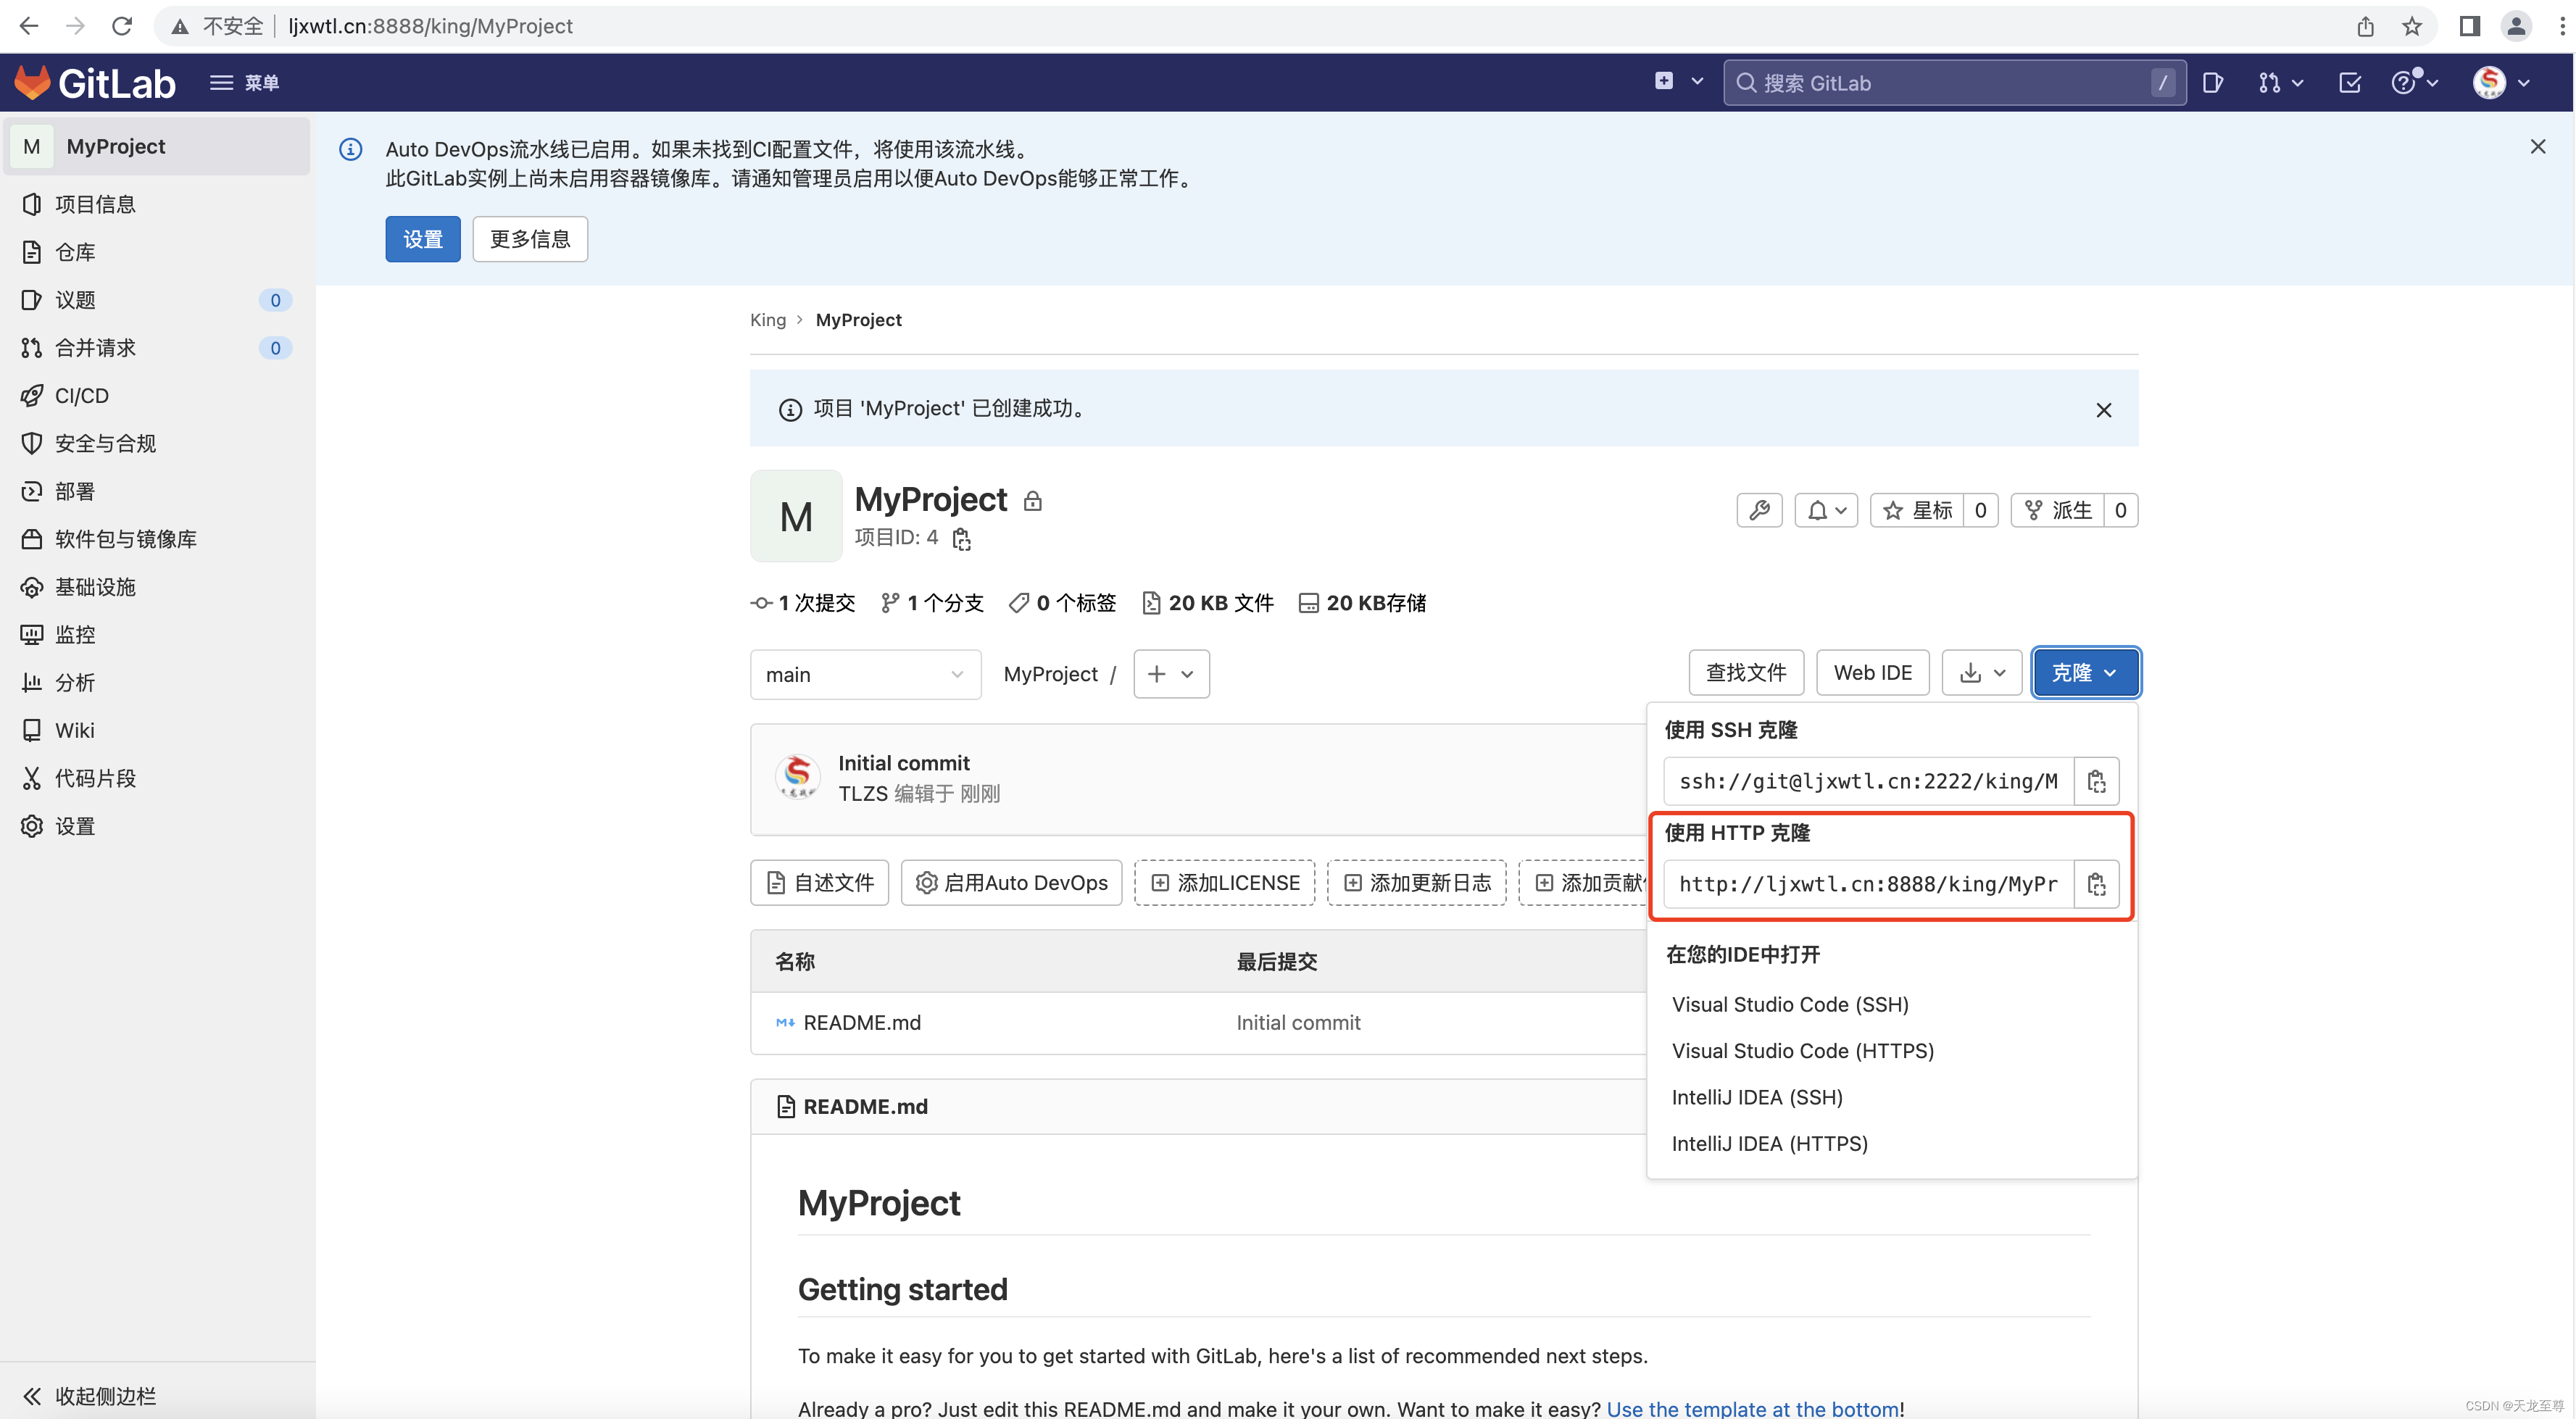
Task: Click the Web IDE button
Action: (x=1873, y=673)
